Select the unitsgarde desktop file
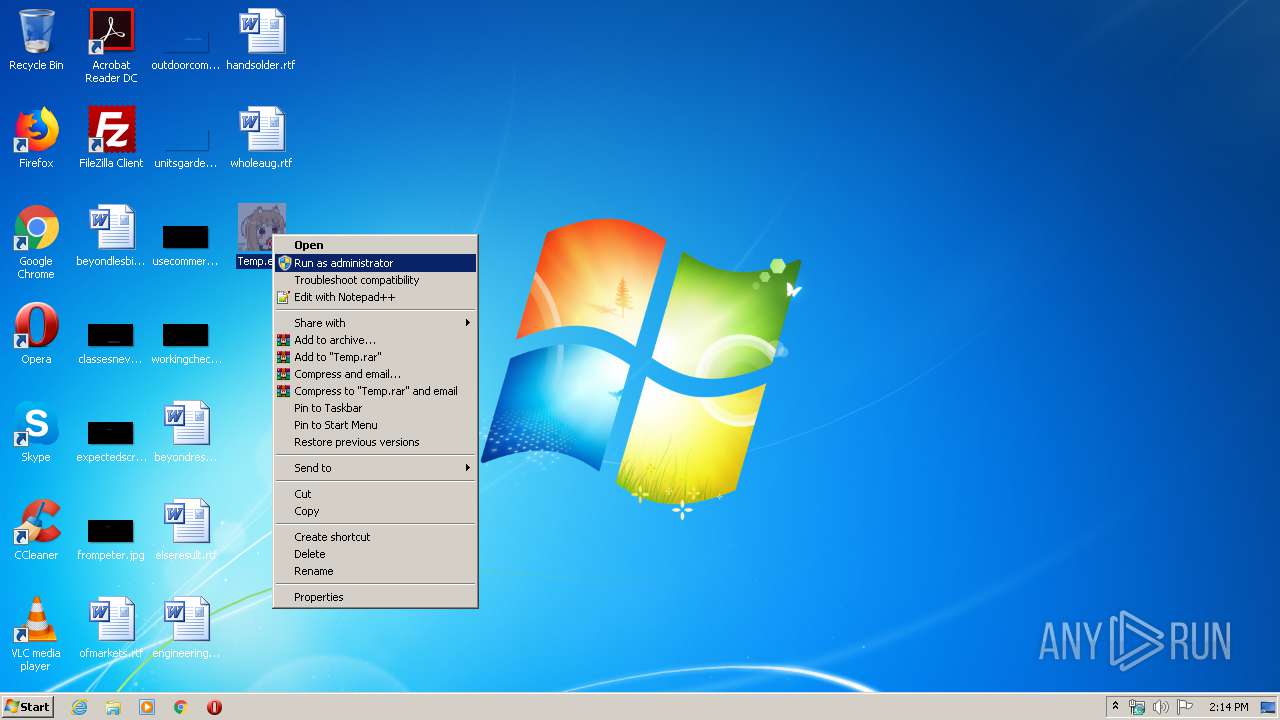1280x720 pixels. pyautogui.click(x=186, y=139)
